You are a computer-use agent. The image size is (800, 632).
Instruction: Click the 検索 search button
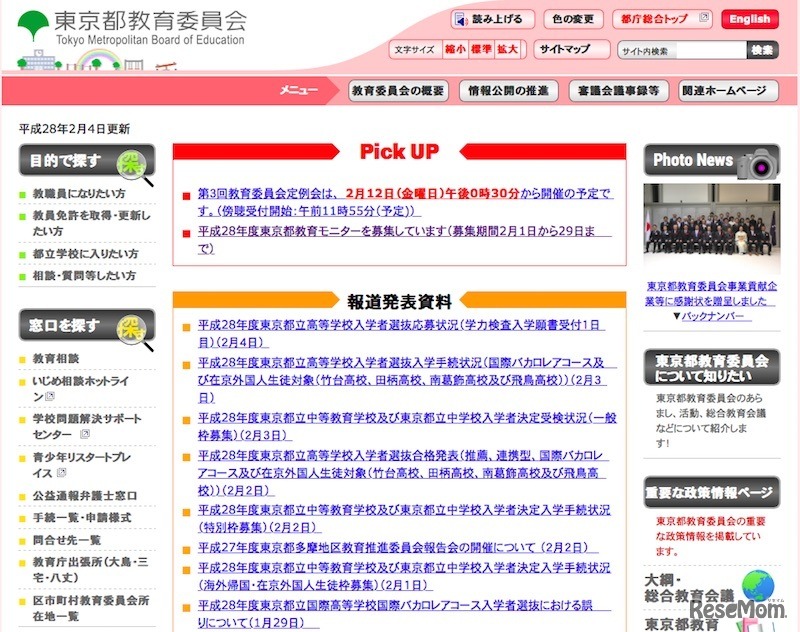[x=762, y=50]
